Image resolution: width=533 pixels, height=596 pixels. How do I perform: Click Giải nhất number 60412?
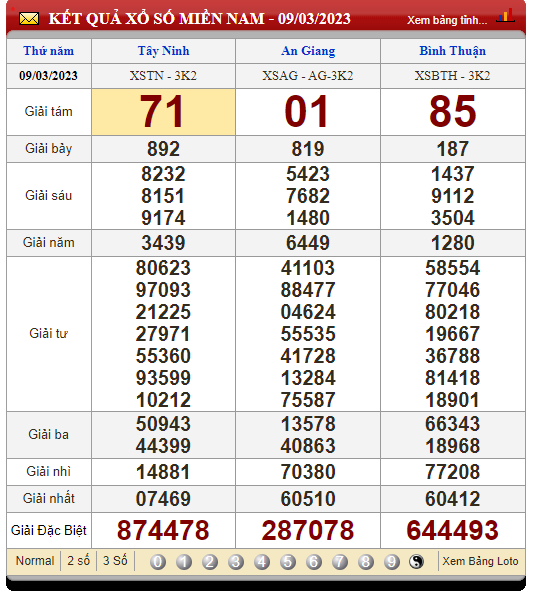point(452,499)
